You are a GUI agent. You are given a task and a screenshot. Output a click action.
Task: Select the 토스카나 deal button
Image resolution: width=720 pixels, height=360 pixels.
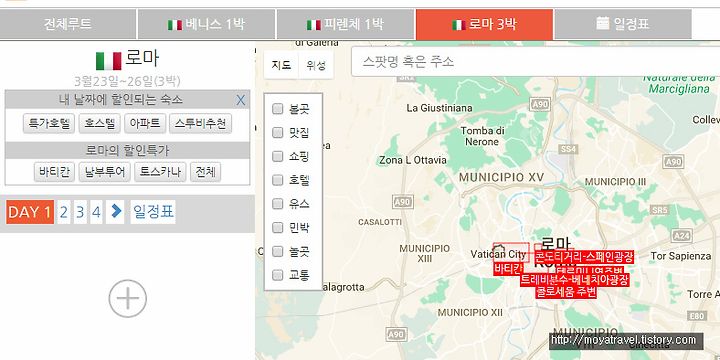160,172
